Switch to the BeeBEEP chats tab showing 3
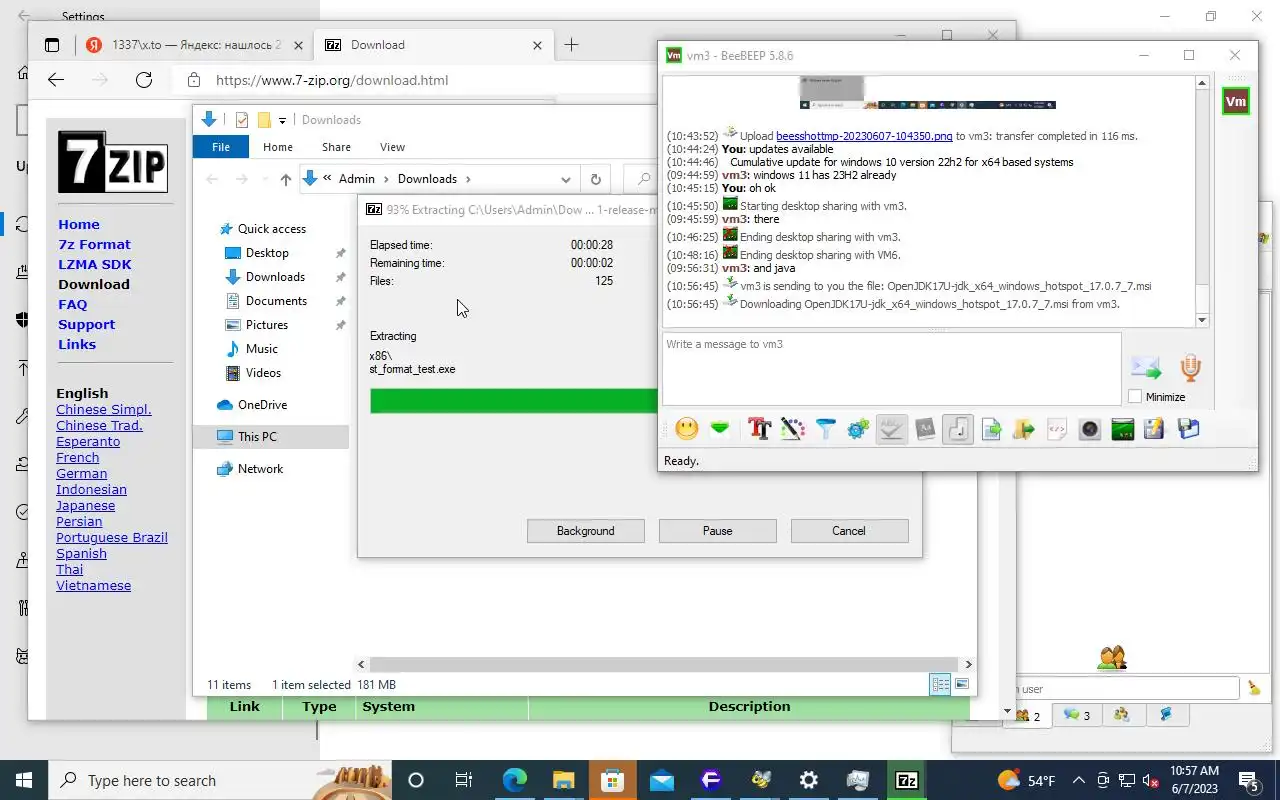 pyautogui.click(x=1077, y=715)
